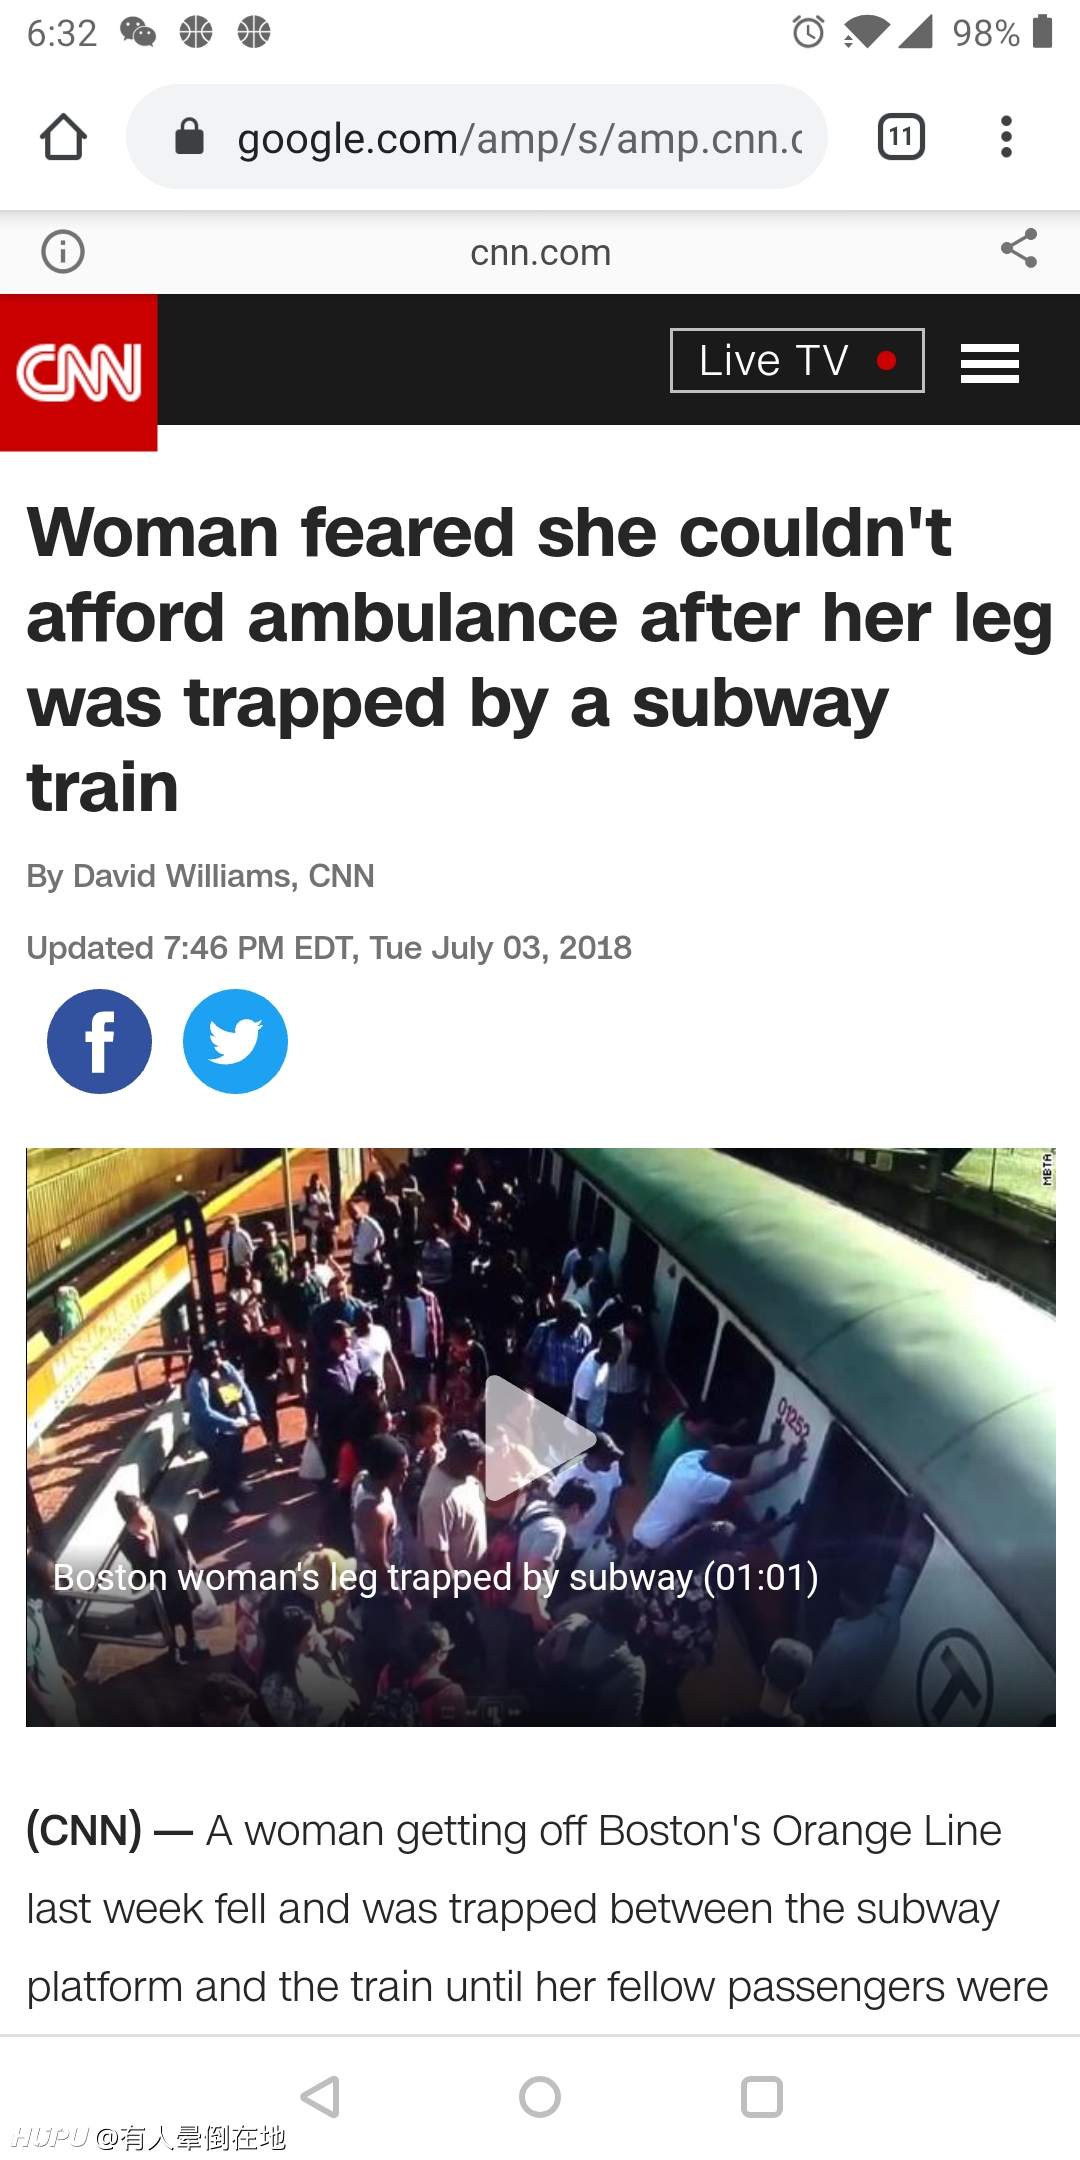Tap the Android home circle button
Screen dimensions: 1080x2160
pyautogui.click(x=540, y=2097)
